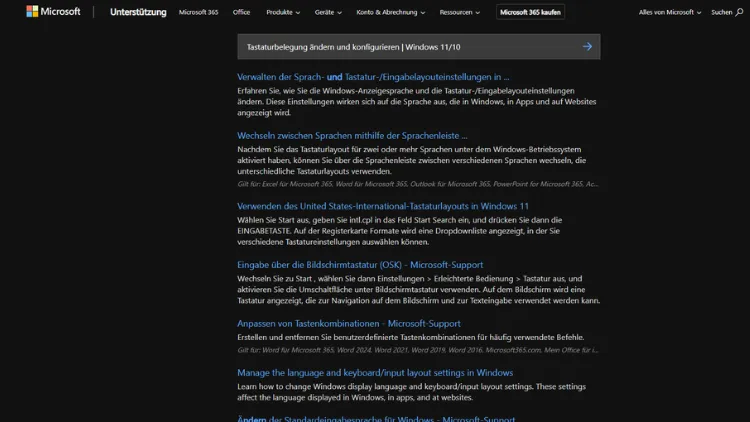Expand the Alles von Microsoft dropdown

tap(670, 12)
